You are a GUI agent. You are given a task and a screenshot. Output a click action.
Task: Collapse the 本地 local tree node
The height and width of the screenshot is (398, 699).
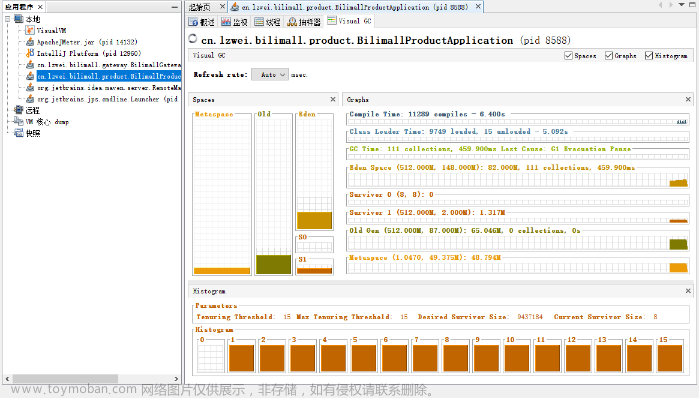pyautogui.click(x=8, y=19)
